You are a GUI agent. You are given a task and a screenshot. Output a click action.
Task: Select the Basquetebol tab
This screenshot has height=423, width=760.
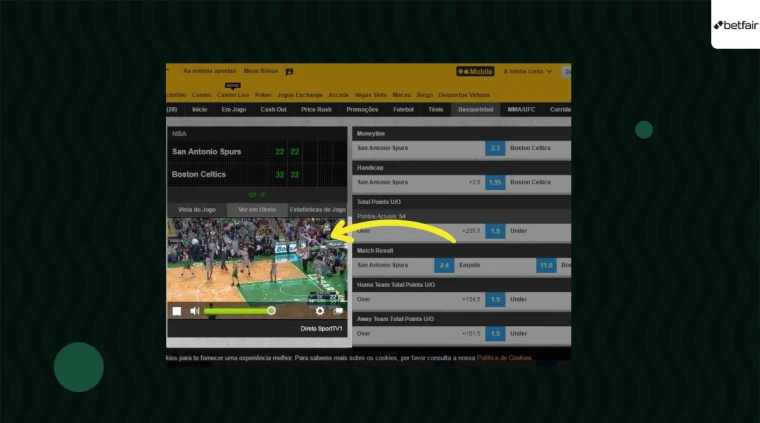pyautogui.click(x=475, y=110)
